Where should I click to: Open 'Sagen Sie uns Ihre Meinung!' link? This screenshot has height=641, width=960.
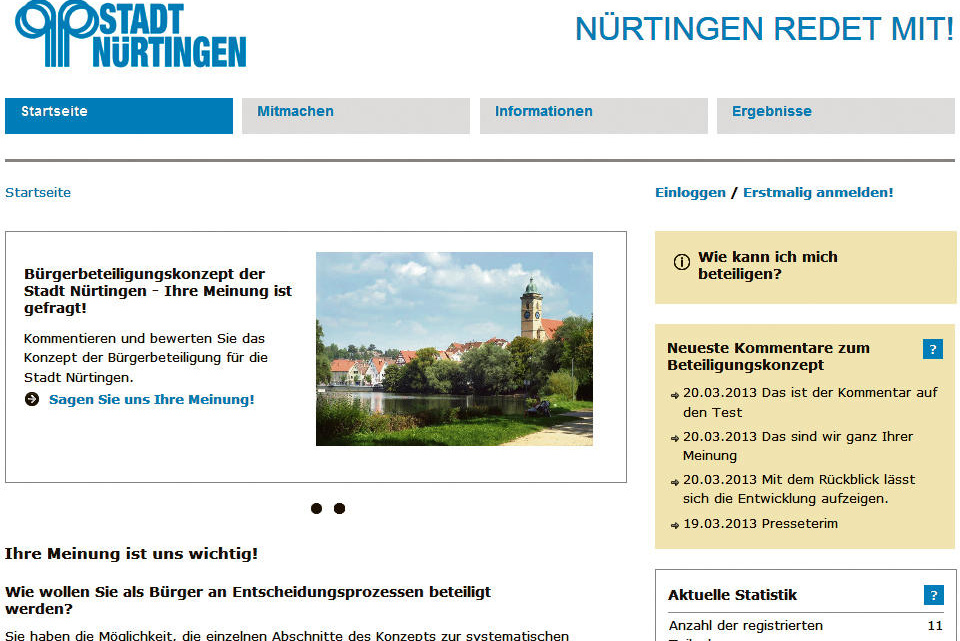pyautogui.click(x=151, y=400)
